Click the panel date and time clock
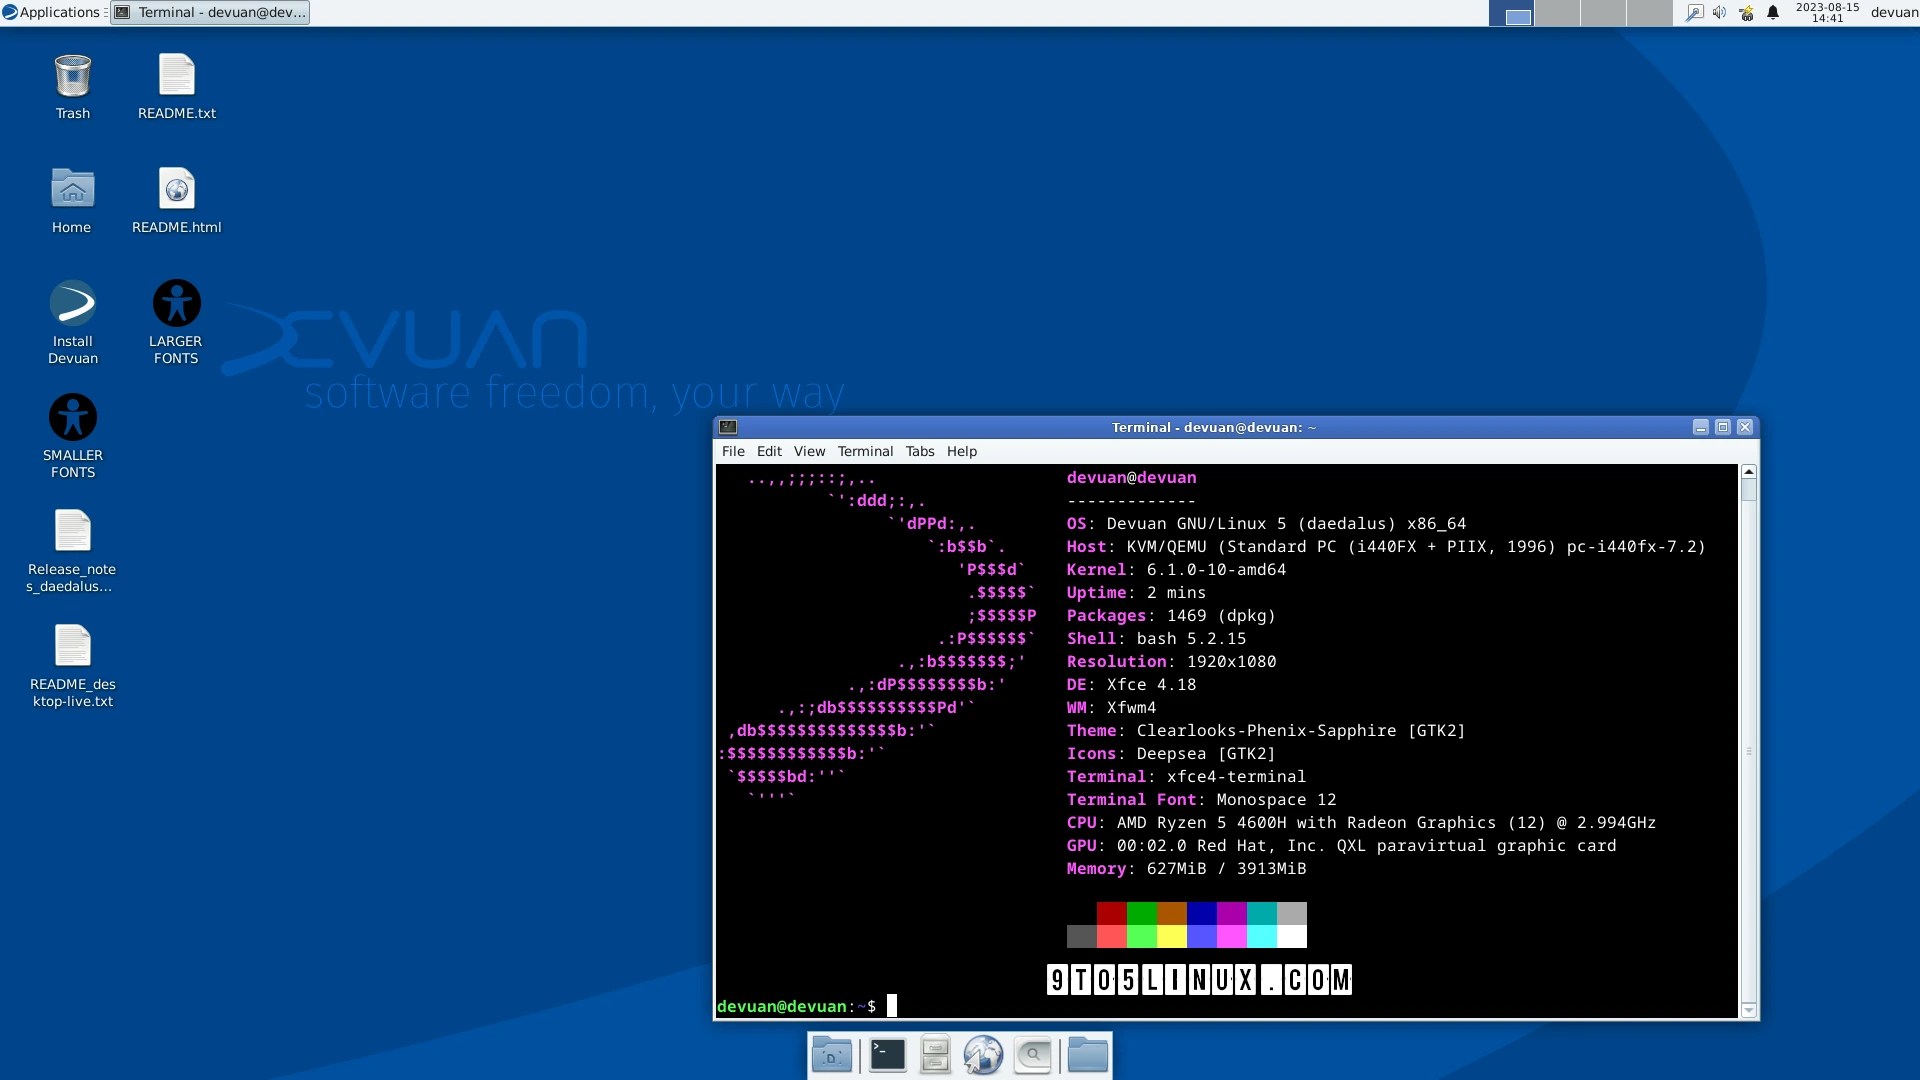The width and height of the screenshot is (1920, 1080). [x=1826, y=12]
